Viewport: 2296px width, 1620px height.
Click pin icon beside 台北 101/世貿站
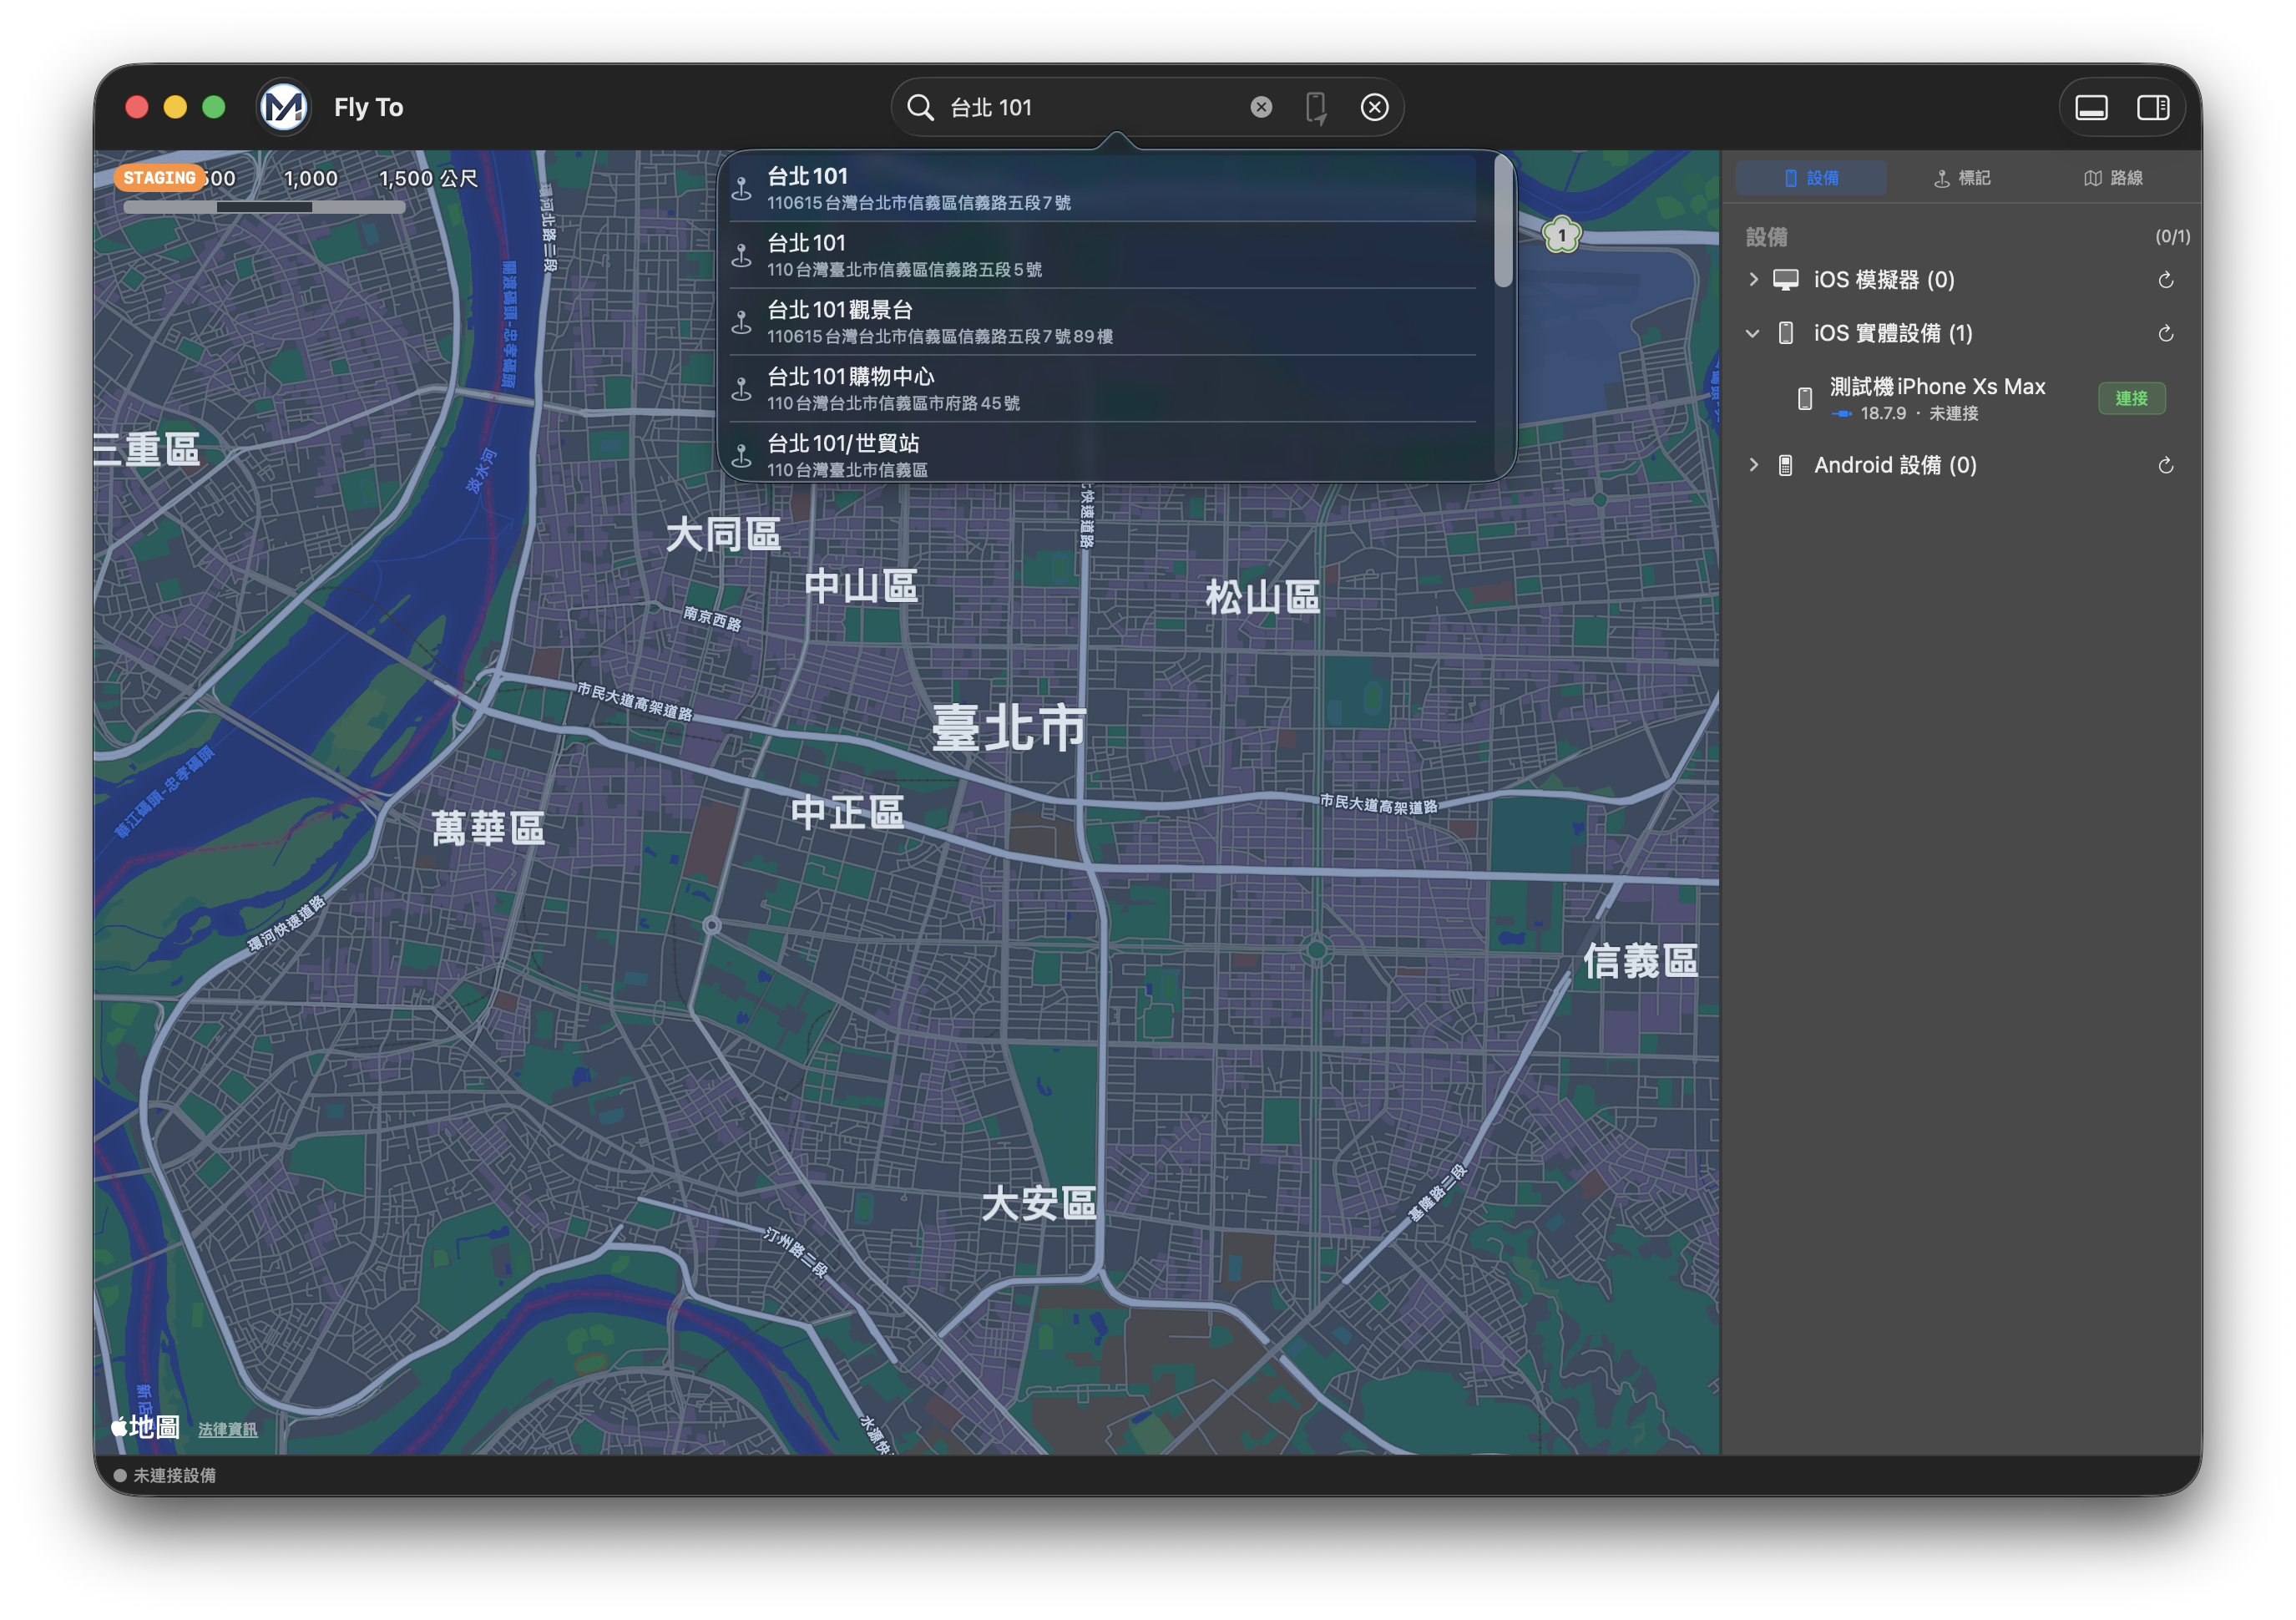741,456
